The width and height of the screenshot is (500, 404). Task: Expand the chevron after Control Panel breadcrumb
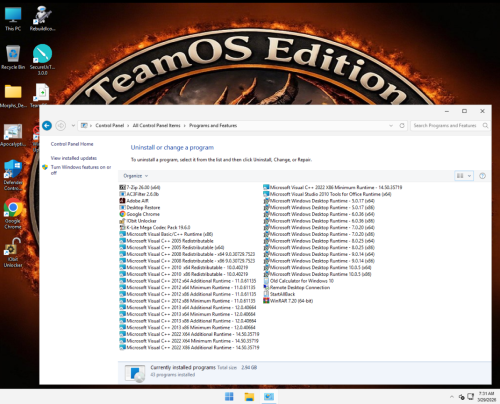128,126
